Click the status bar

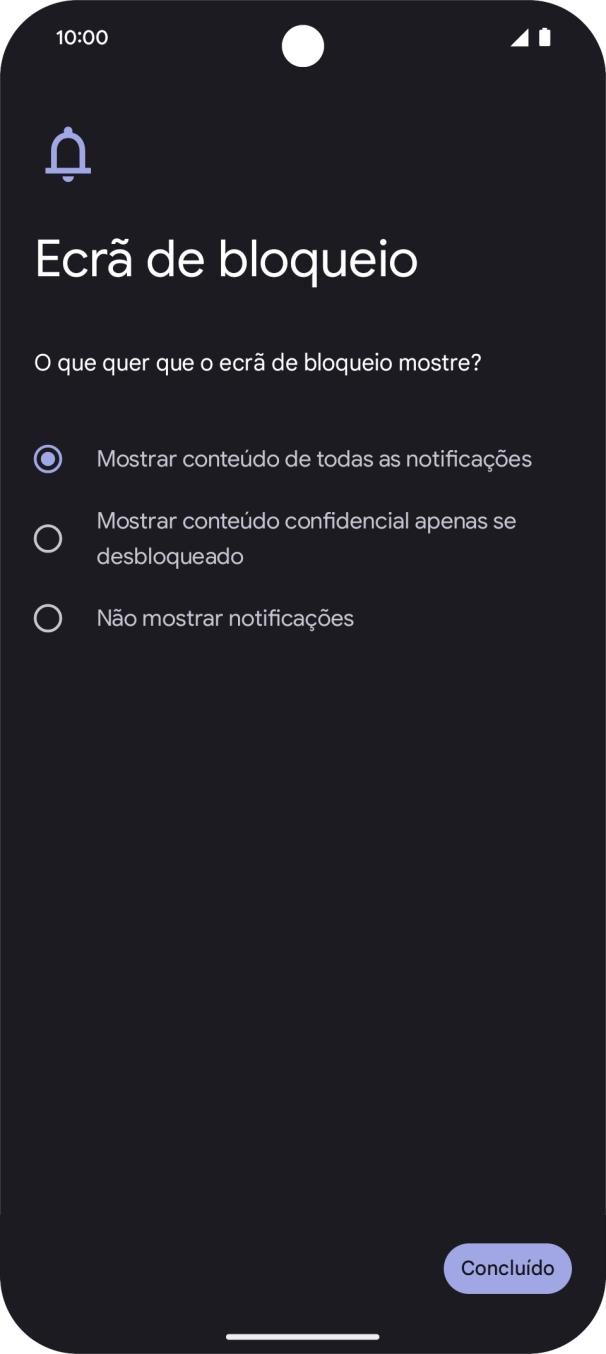(303, 37)
